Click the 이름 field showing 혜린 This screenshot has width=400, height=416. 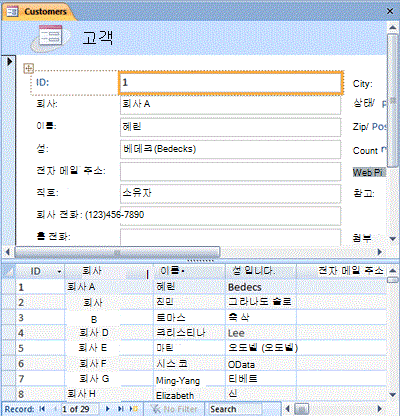pos(230,127)
